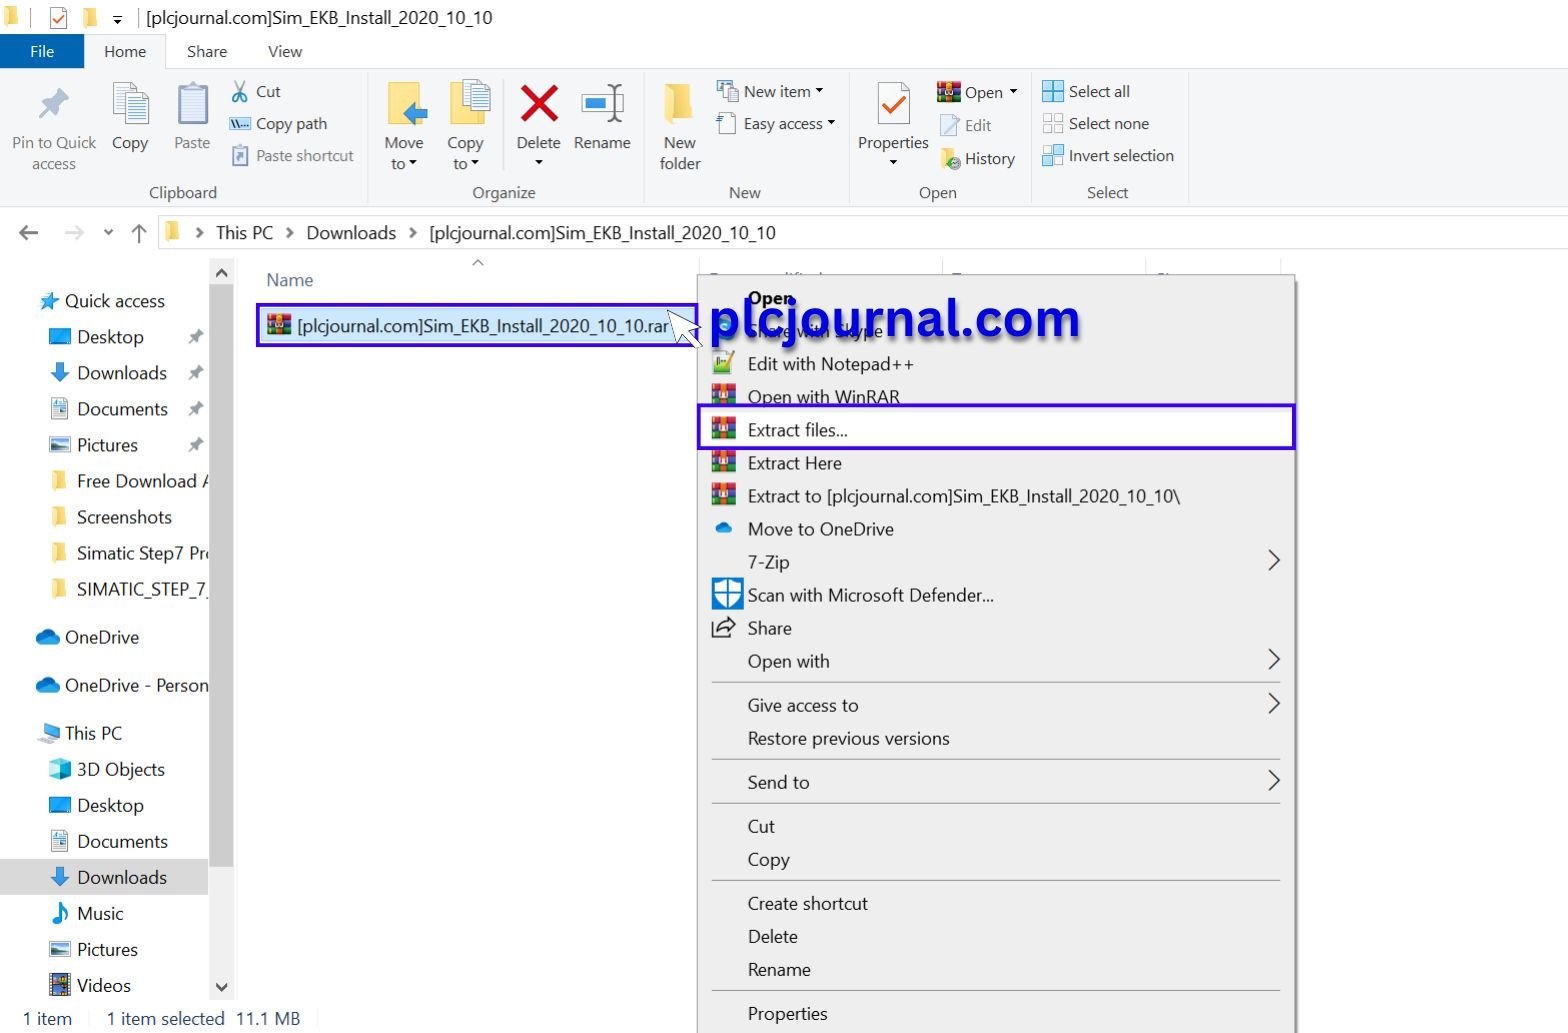Expand the Open with submenu
Screen dimensions: 1568x1033
[995, 661]
